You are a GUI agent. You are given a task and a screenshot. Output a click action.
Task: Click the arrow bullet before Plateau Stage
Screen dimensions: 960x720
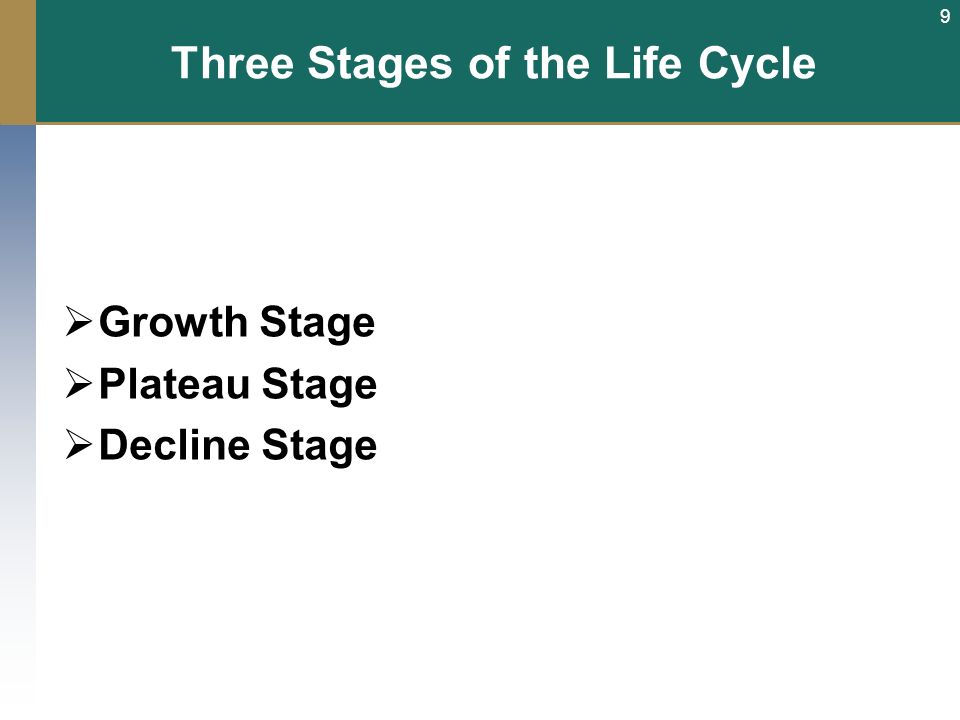[x=78, y=384]
